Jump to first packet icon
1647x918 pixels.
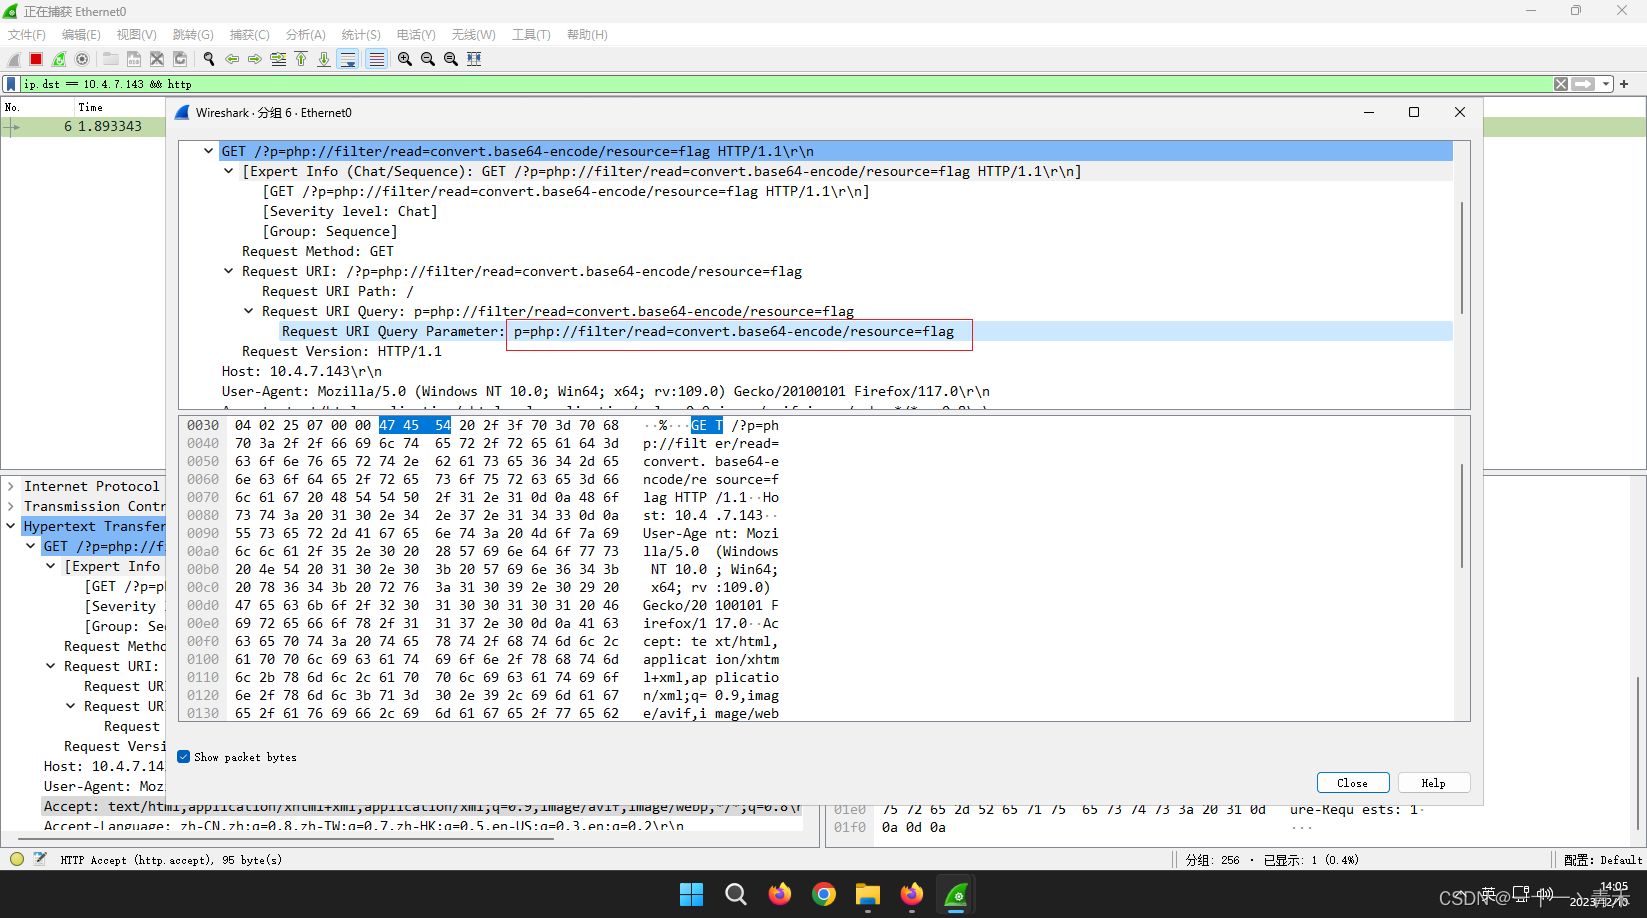[x=301, y=59]
